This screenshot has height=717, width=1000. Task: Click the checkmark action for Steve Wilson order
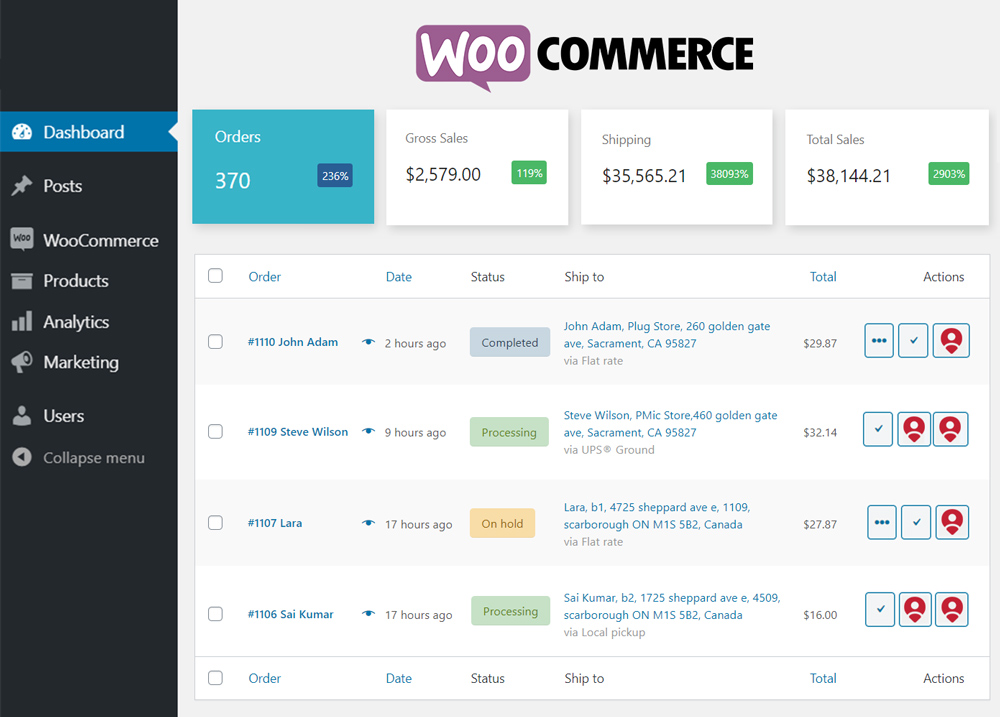click(878, 429)
